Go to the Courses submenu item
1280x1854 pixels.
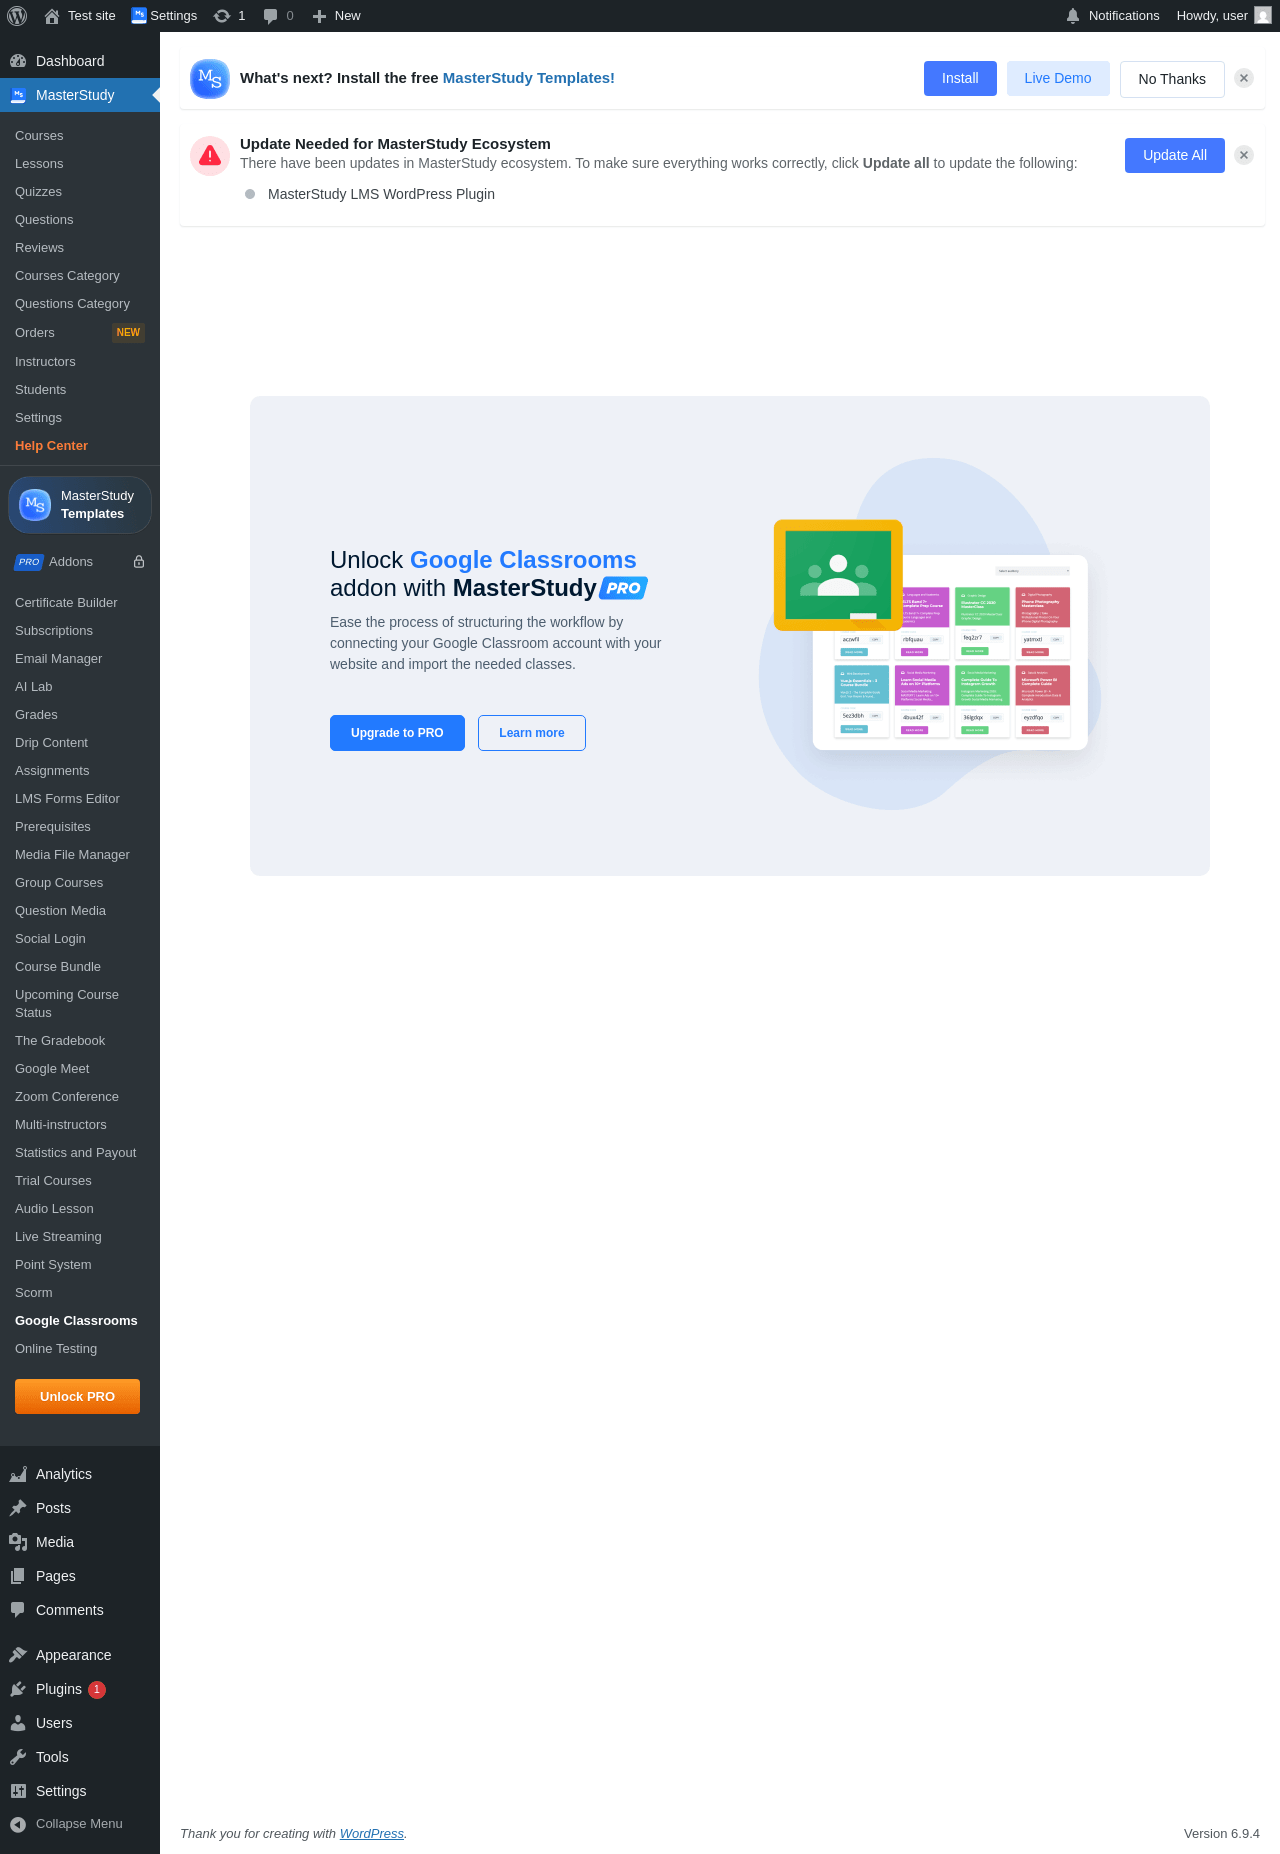39,136
